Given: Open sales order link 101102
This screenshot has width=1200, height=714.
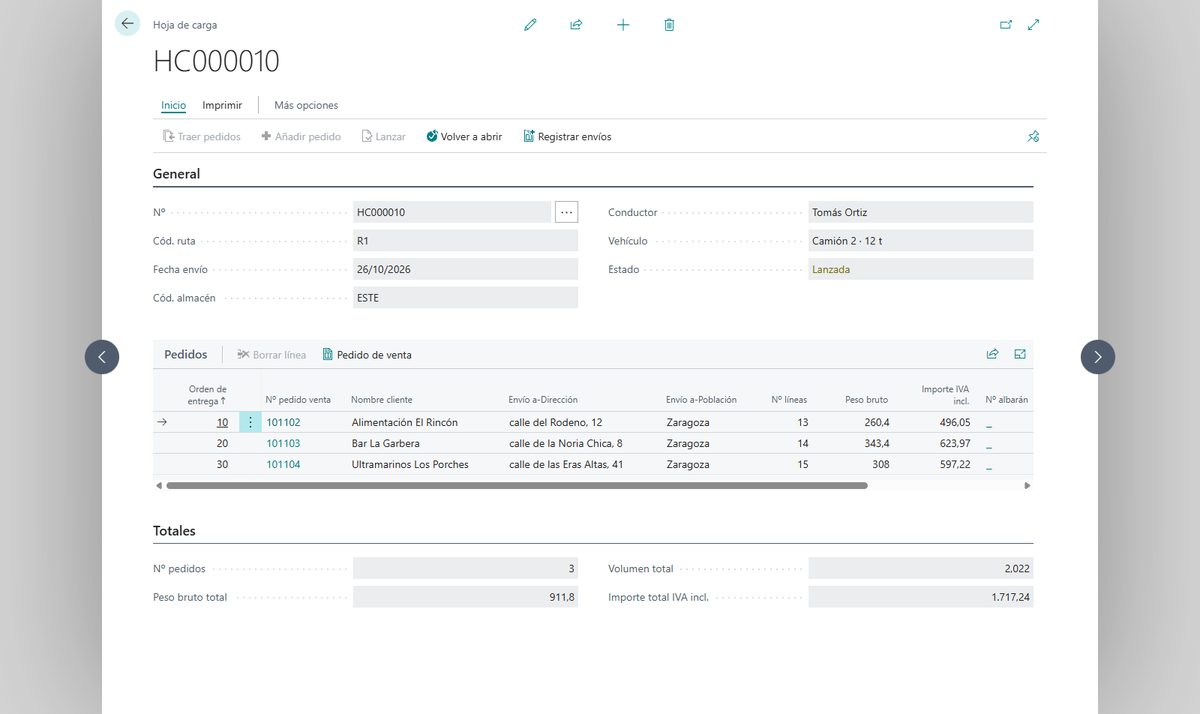Looking at the screenshot, I should click(283, 422).
